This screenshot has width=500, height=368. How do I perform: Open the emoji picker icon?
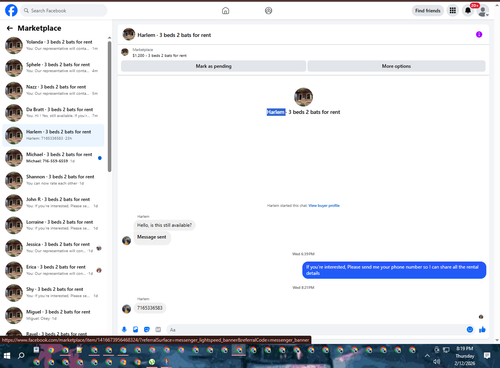(470, 330)
